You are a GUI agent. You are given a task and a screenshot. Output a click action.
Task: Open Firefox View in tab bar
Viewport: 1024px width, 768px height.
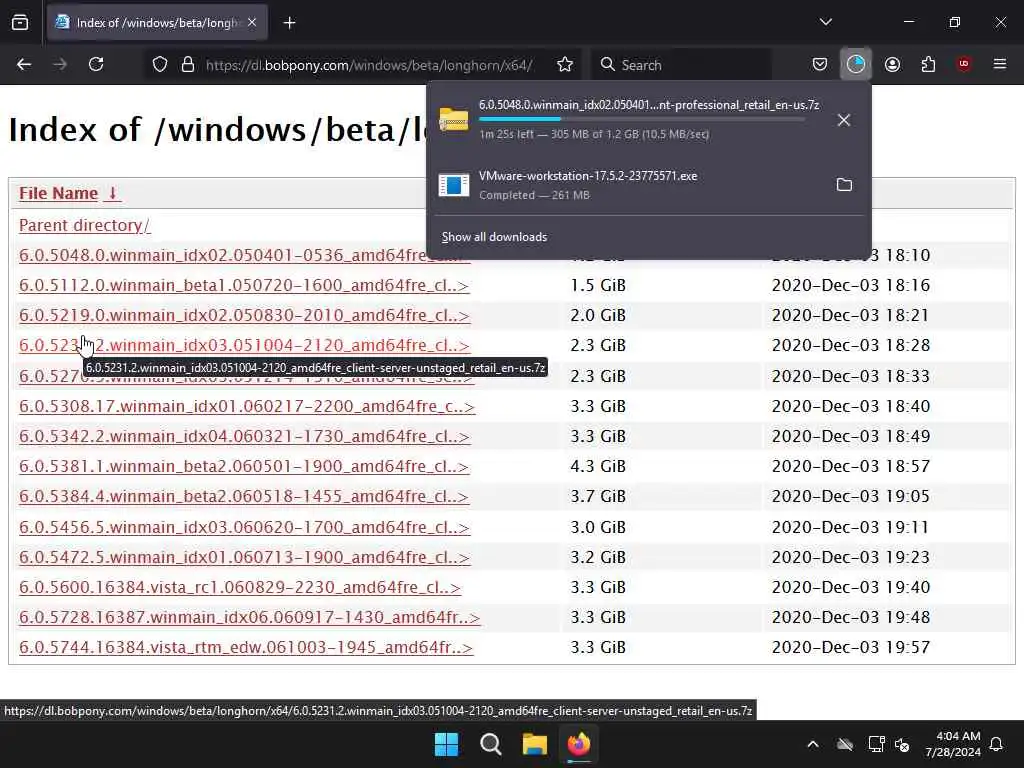20,23
